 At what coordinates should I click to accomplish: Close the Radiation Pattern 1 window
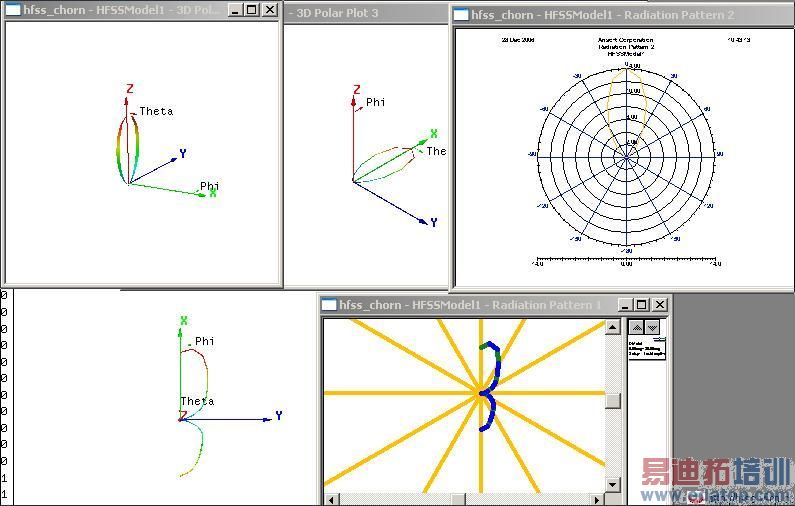659,305
